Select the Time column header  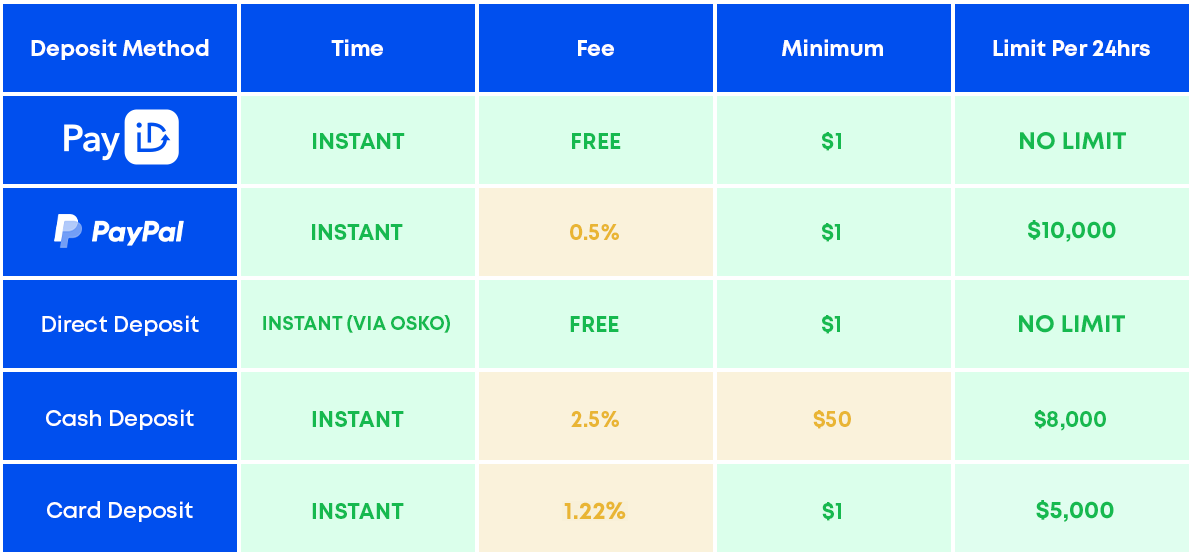[357, 48]
